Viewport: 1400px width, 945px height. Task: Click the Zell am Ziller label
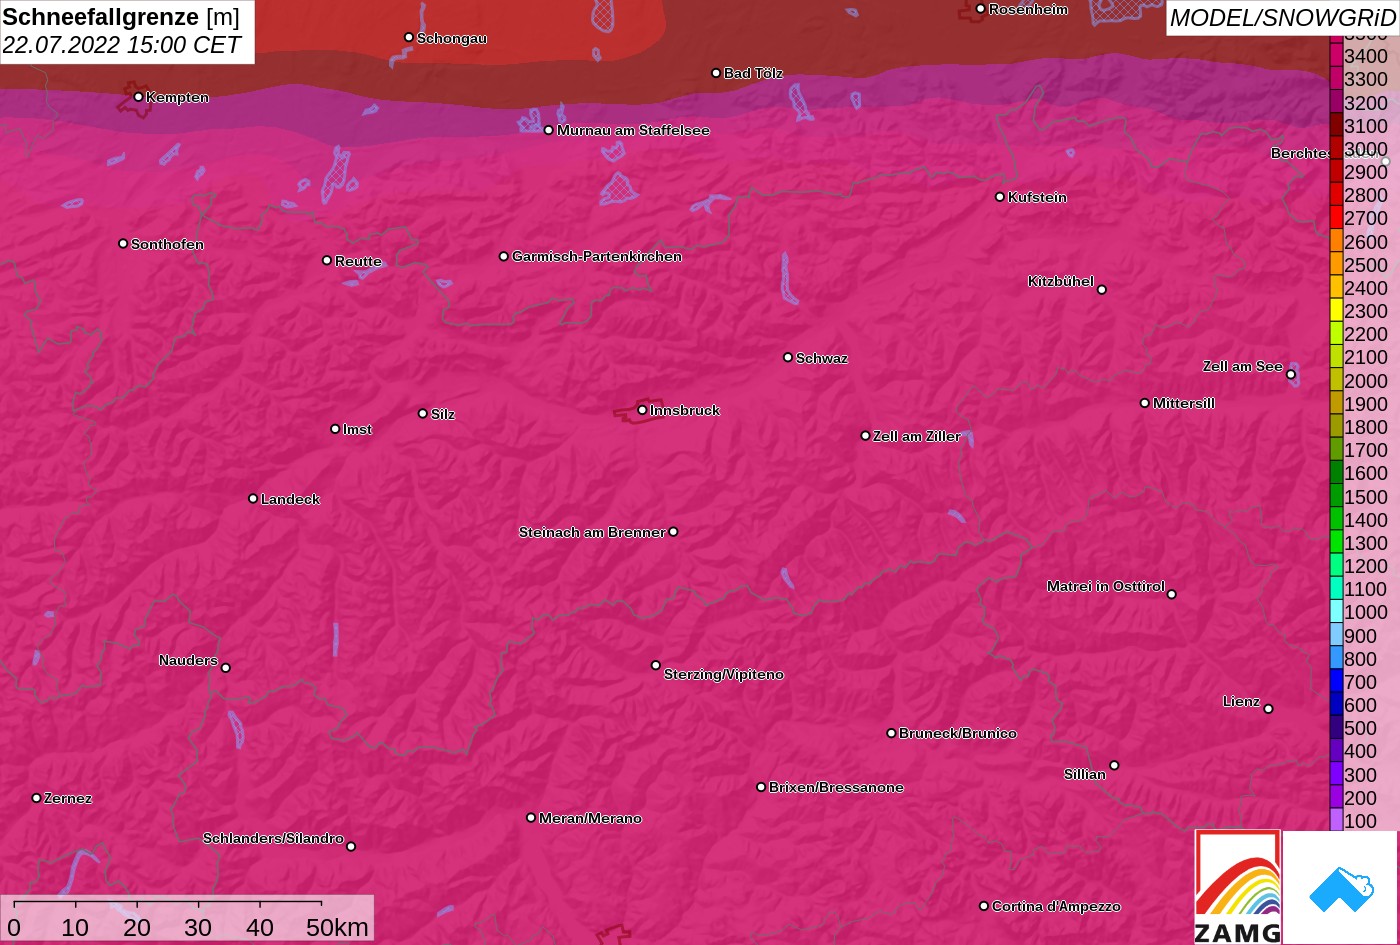[x=917, y=436]
